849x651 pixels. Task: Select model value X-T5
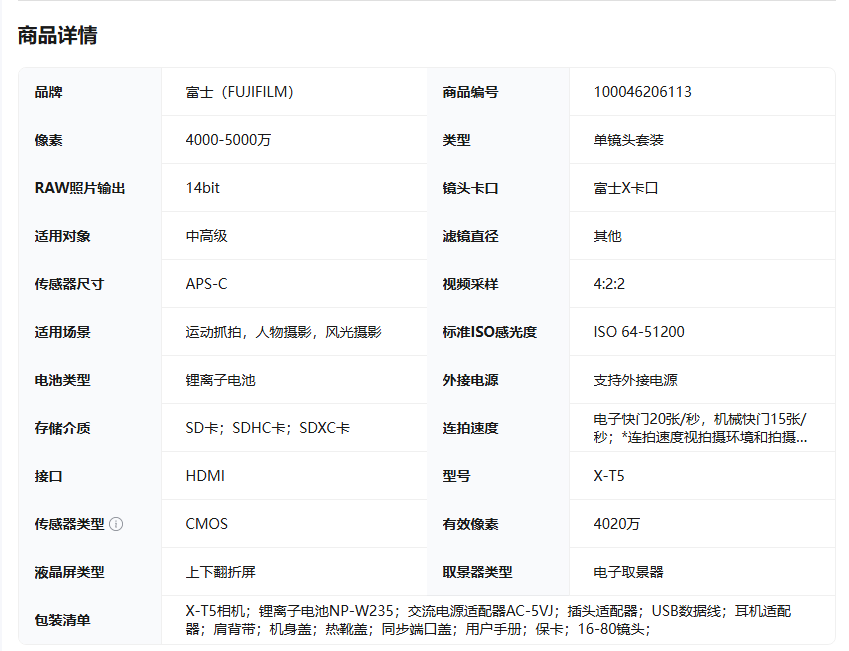pos(609,476)
